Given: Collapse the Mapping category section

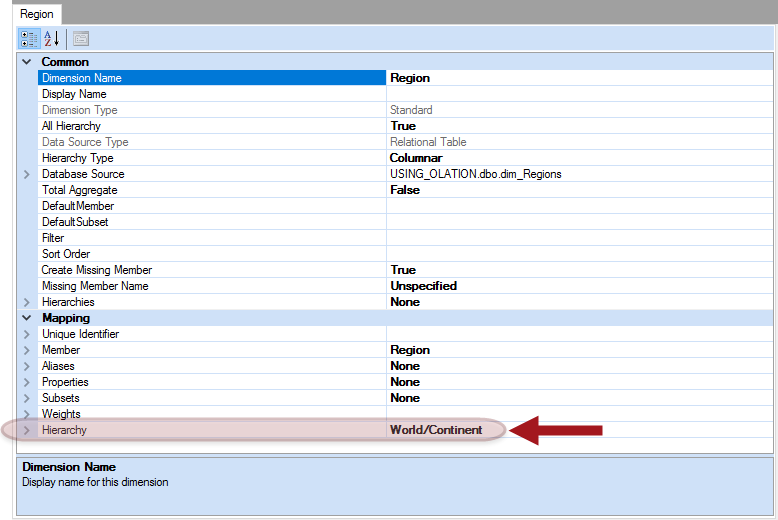Looking at the screenshot, I should point(26,318).
